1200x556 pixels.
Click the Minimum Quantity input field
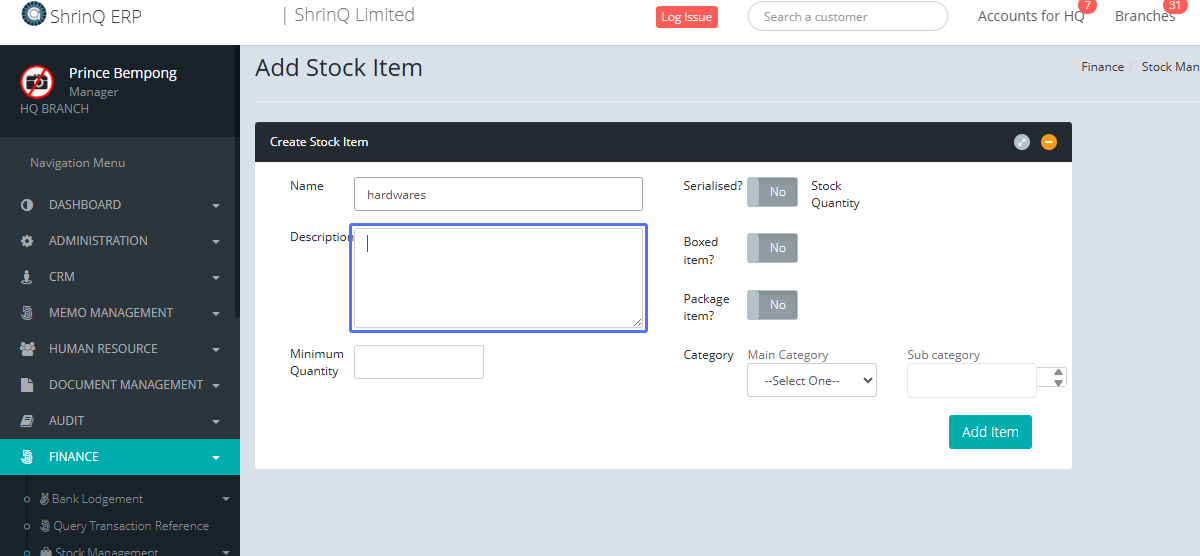point(418,362)
